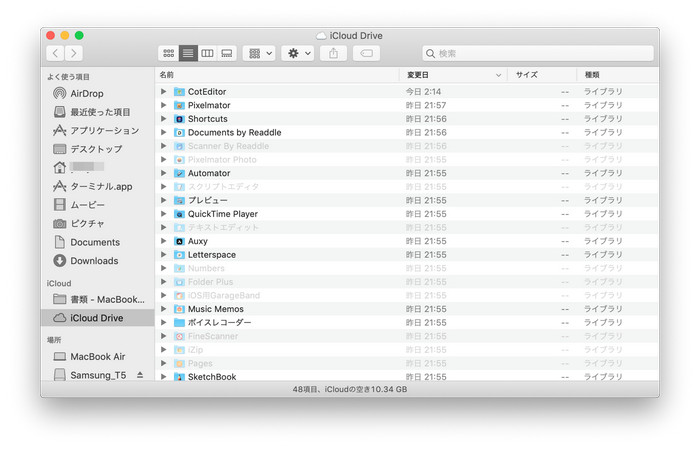This screenshot has height=451, width=700.
Task: Expand the Music Memos folder
Action: (x=164, y=309)
